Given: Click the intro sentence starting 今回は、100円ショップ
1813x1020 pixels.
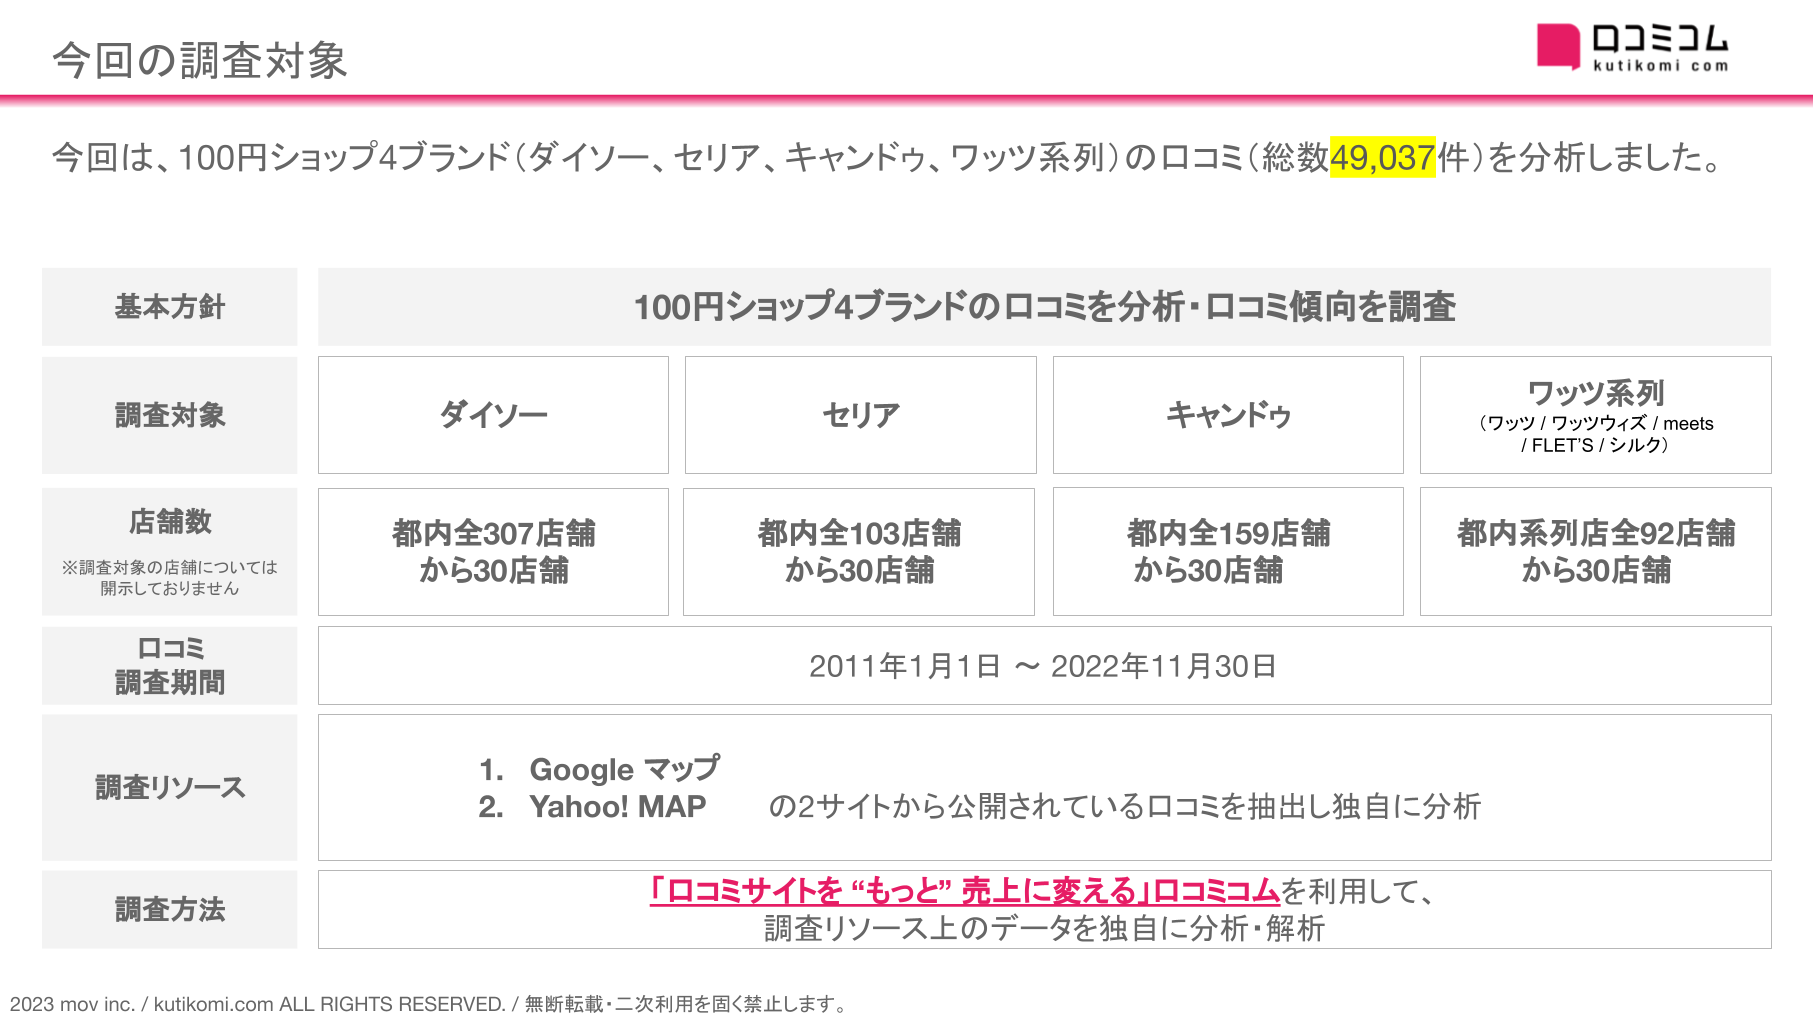Looking at the screenshot, I should 888,157.
